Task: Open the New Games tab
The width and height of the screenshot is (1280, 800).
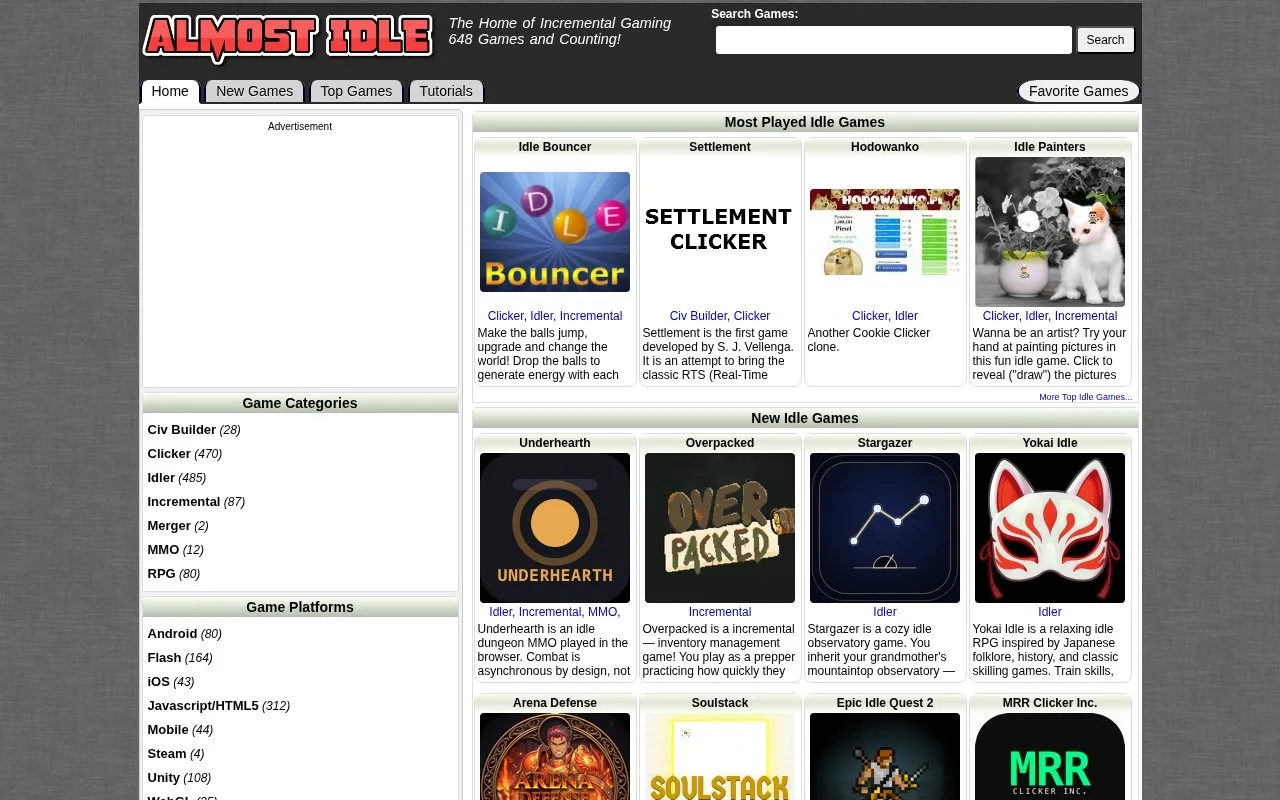Action: [254, 91]
